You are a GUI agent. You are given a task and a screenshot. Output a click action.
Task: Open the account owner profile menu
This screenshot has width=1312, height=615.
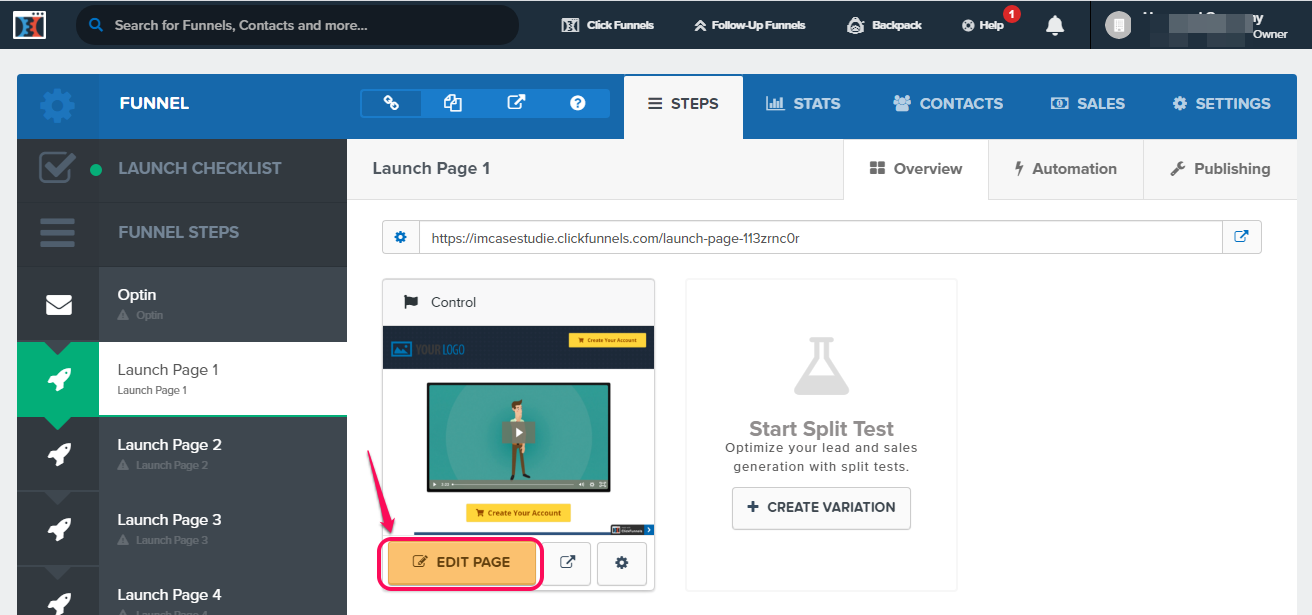pyautogui.click(x=1200, y=25)
